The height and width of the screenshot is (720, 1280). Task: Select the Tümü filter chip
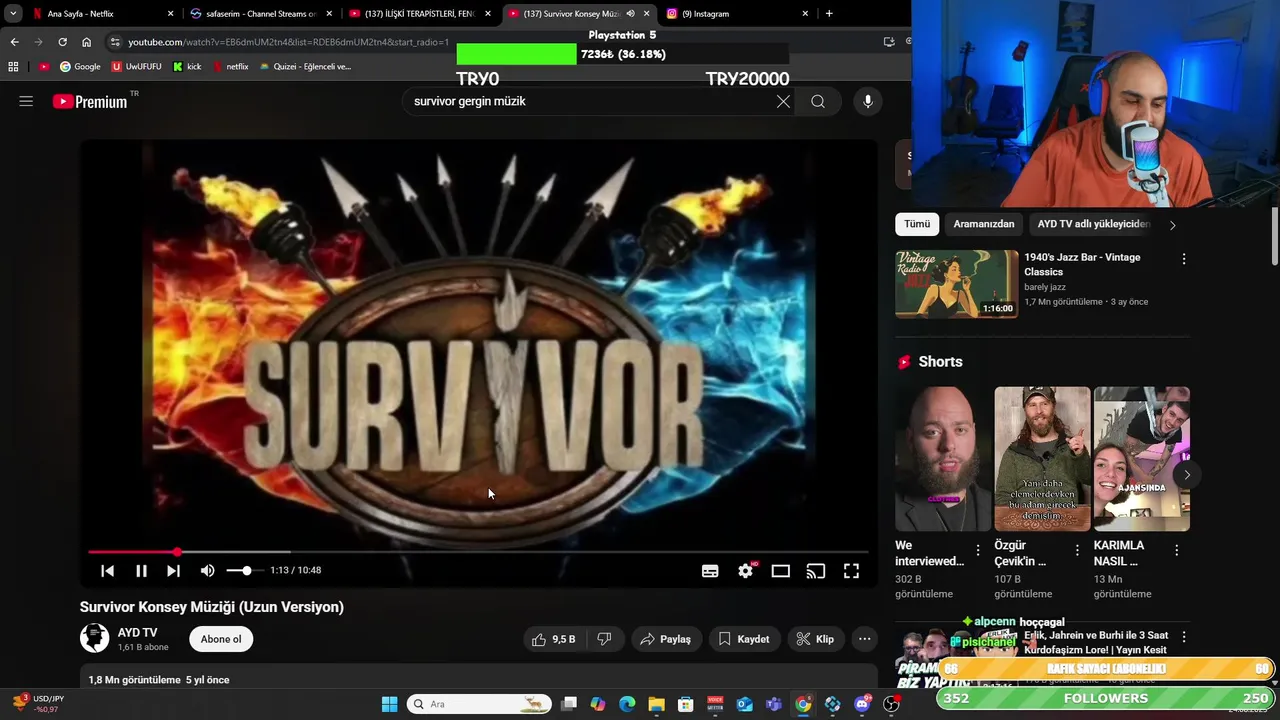coord(917,224)
